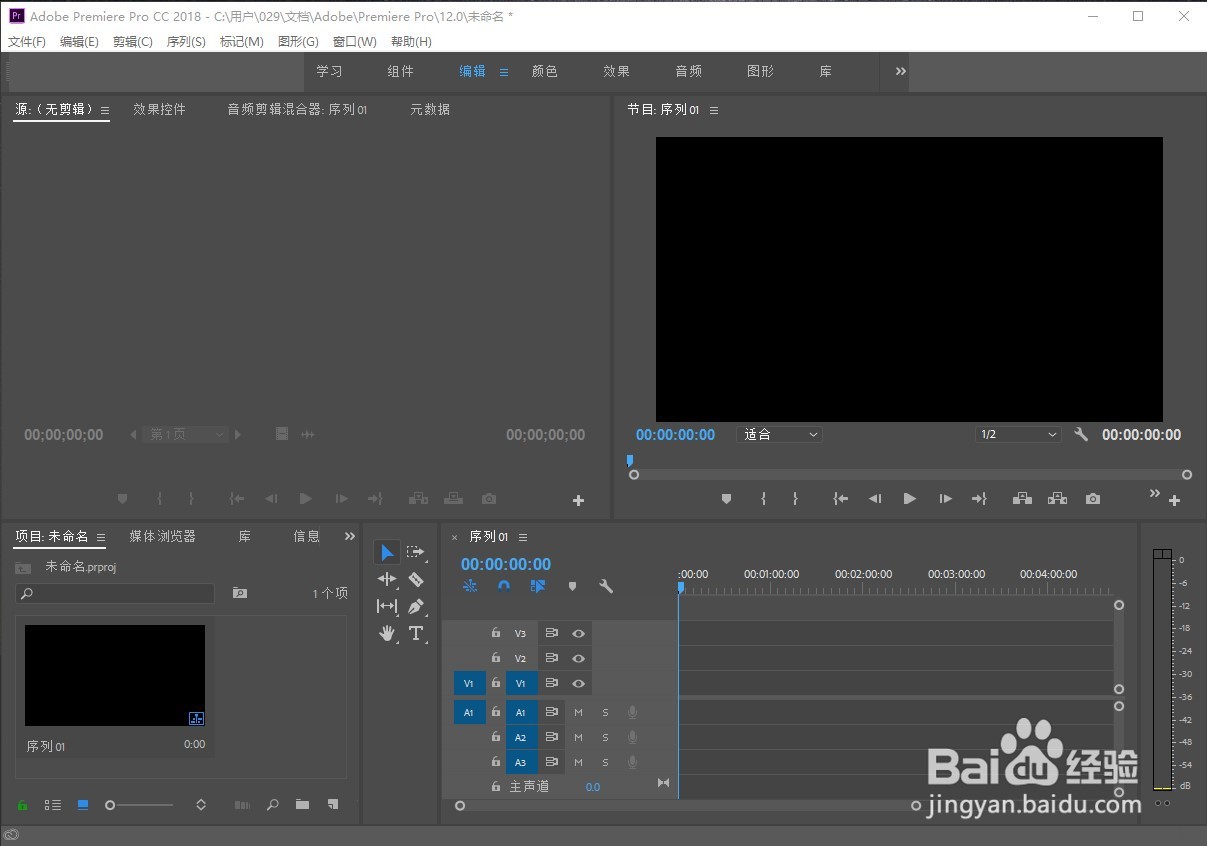The image size is (1207, 846).
Task: Select the Type tool
Action: point(416,633)
